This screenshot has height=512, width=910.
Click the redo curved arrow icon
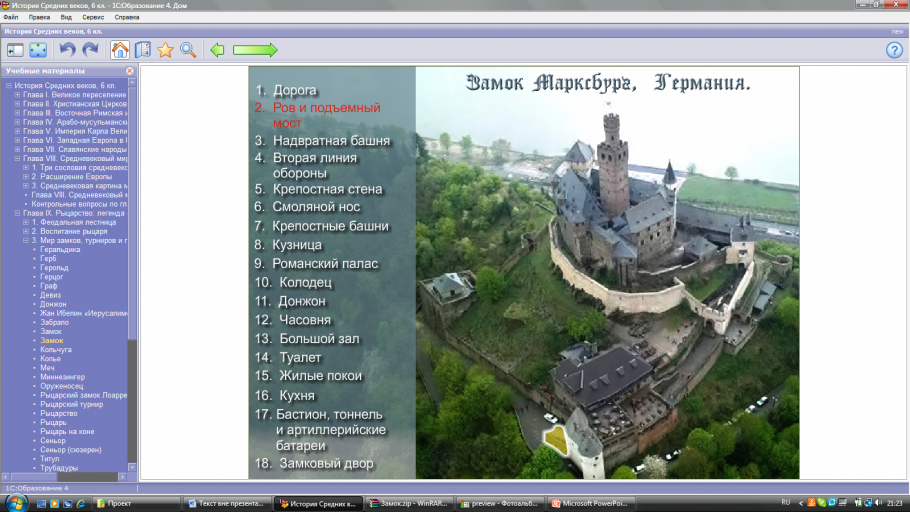tap(90, 50)
